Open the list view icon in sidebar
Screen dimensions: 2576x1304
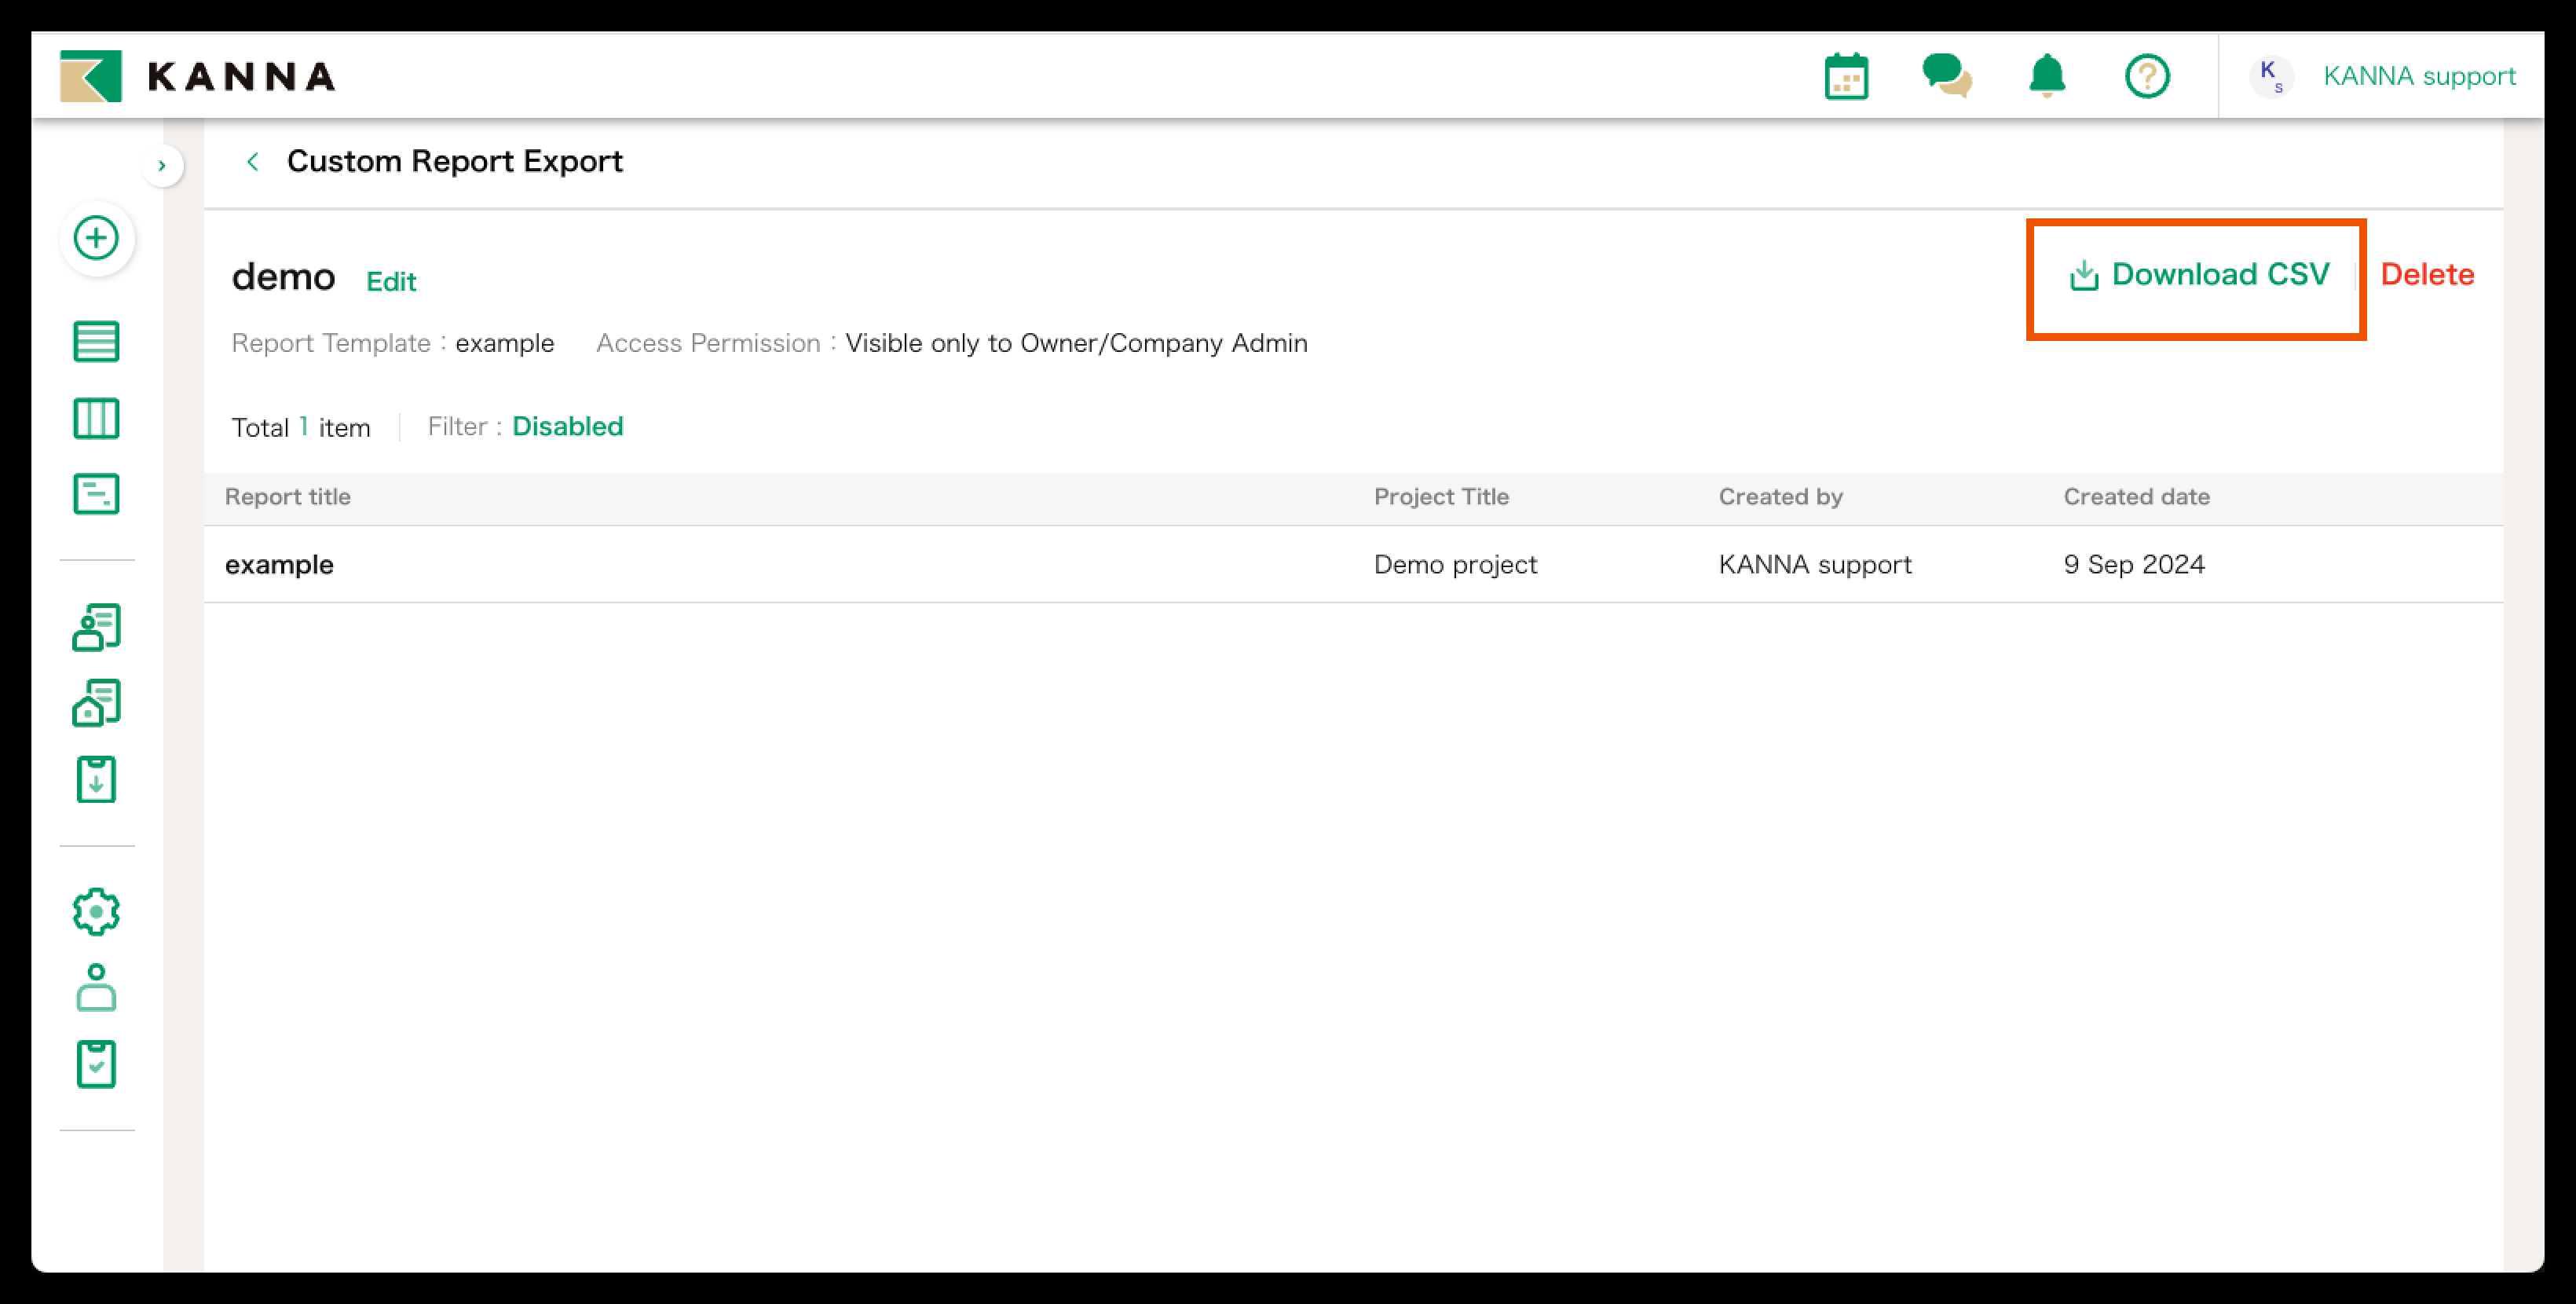pyautogui.click(x=97, y=342)
